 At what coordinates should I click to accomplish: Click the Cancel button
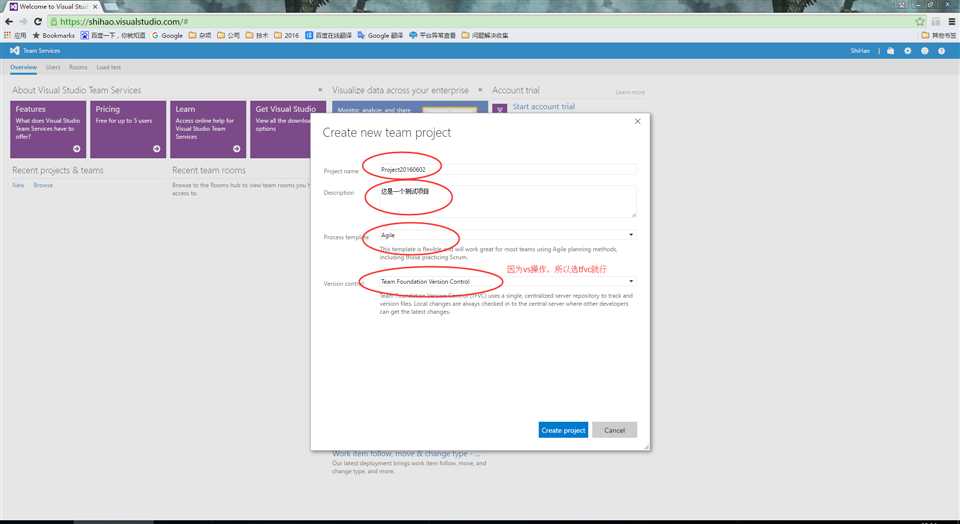click(x=615, y=430)
